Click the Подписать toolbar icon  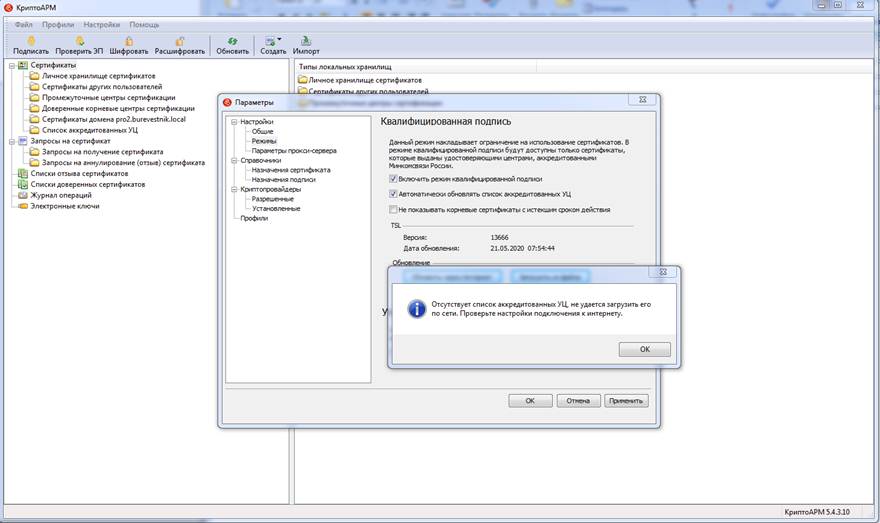[x=31, y=41]
